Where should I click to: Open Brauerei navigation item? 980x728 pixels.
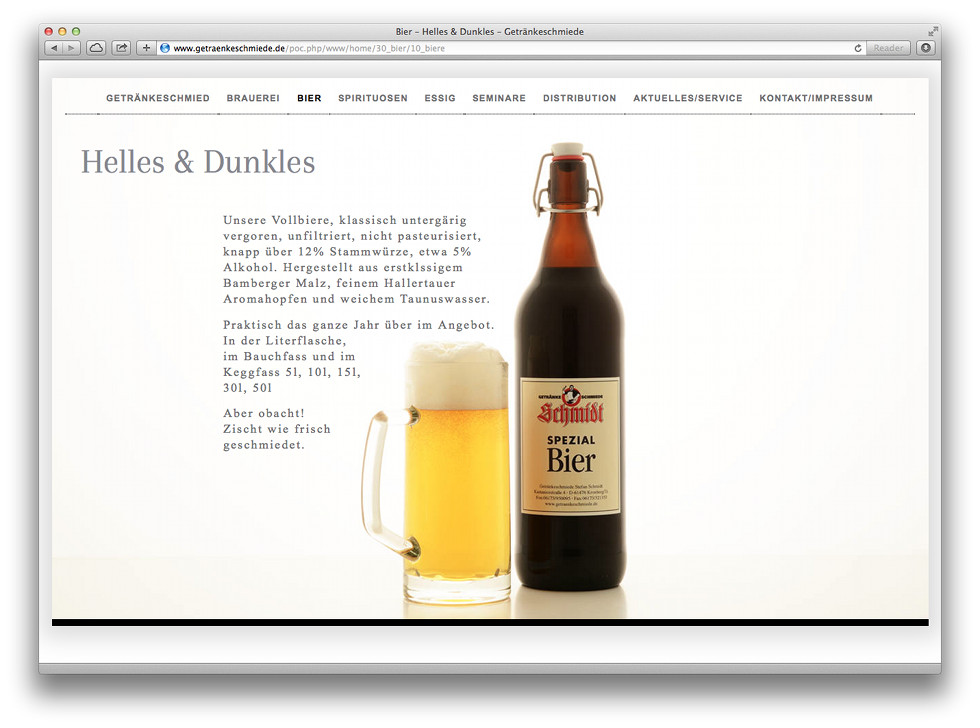click(253, 98)
